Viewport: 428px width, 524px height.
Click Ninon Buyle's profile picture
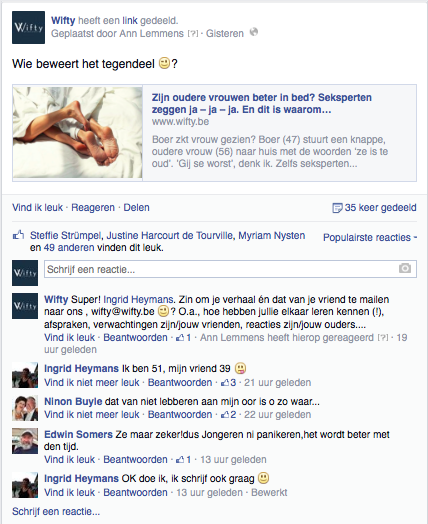pyautogui.click(x=25, y=408)
